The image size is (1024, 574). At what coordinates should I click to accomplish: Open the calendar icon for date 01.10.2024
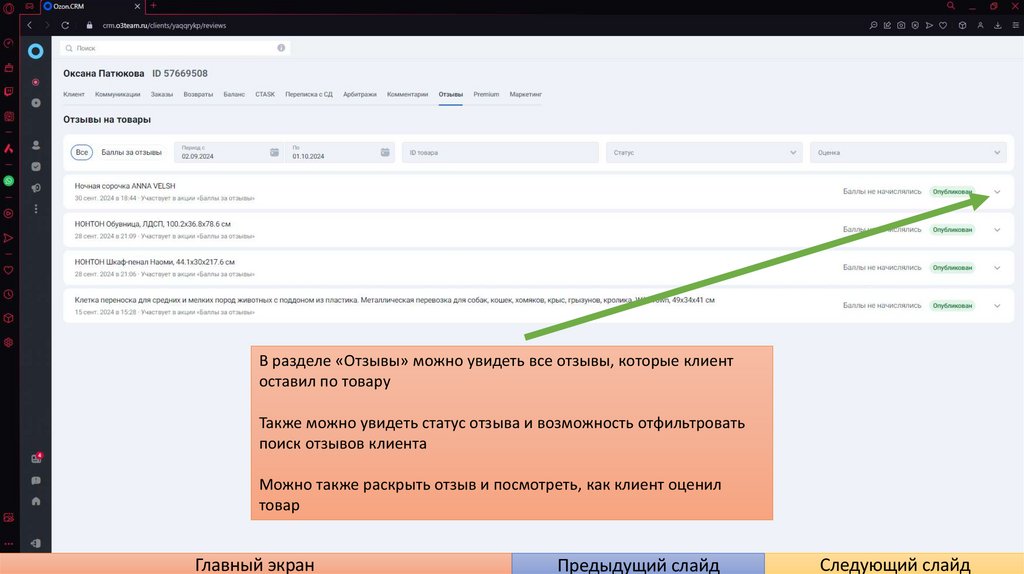coord(385,152)
